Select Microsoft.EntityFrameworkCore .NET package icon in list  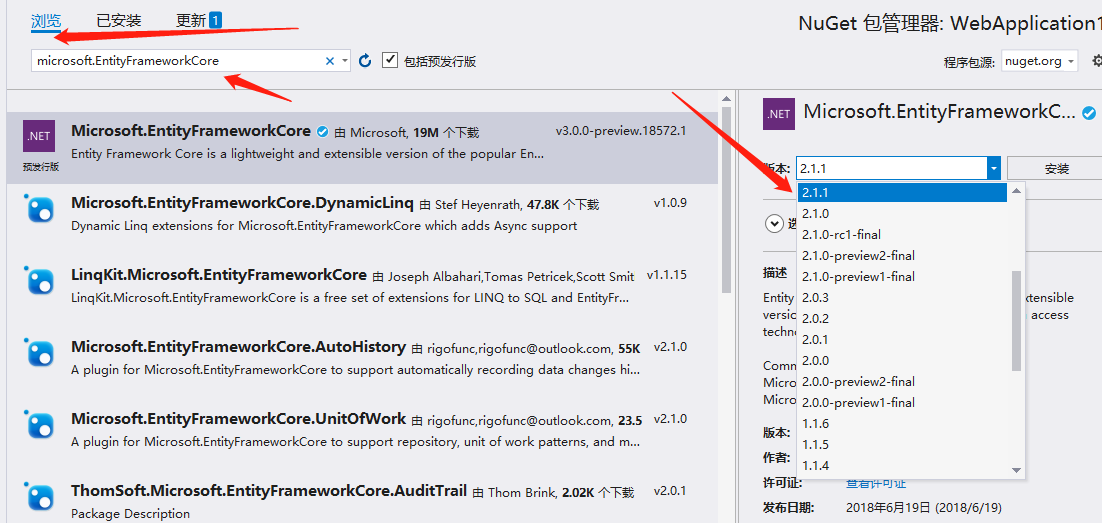(40, 138)
